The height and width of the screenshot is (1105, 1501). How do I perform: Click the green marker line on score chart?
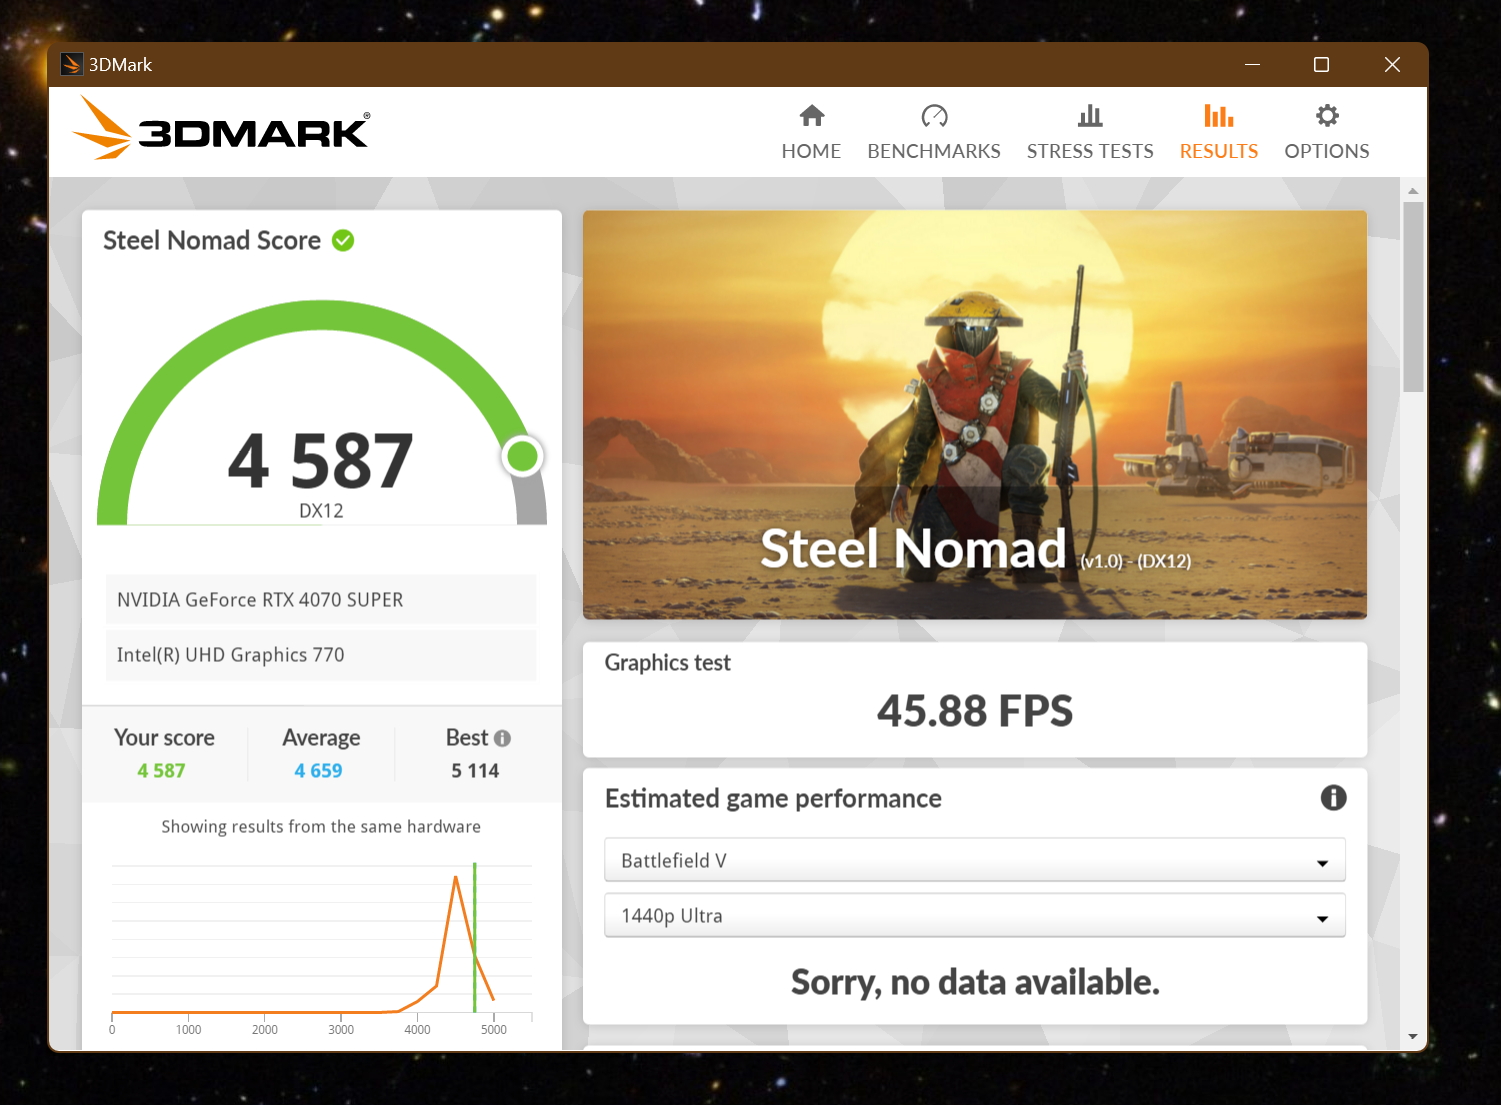pos(474,937)
